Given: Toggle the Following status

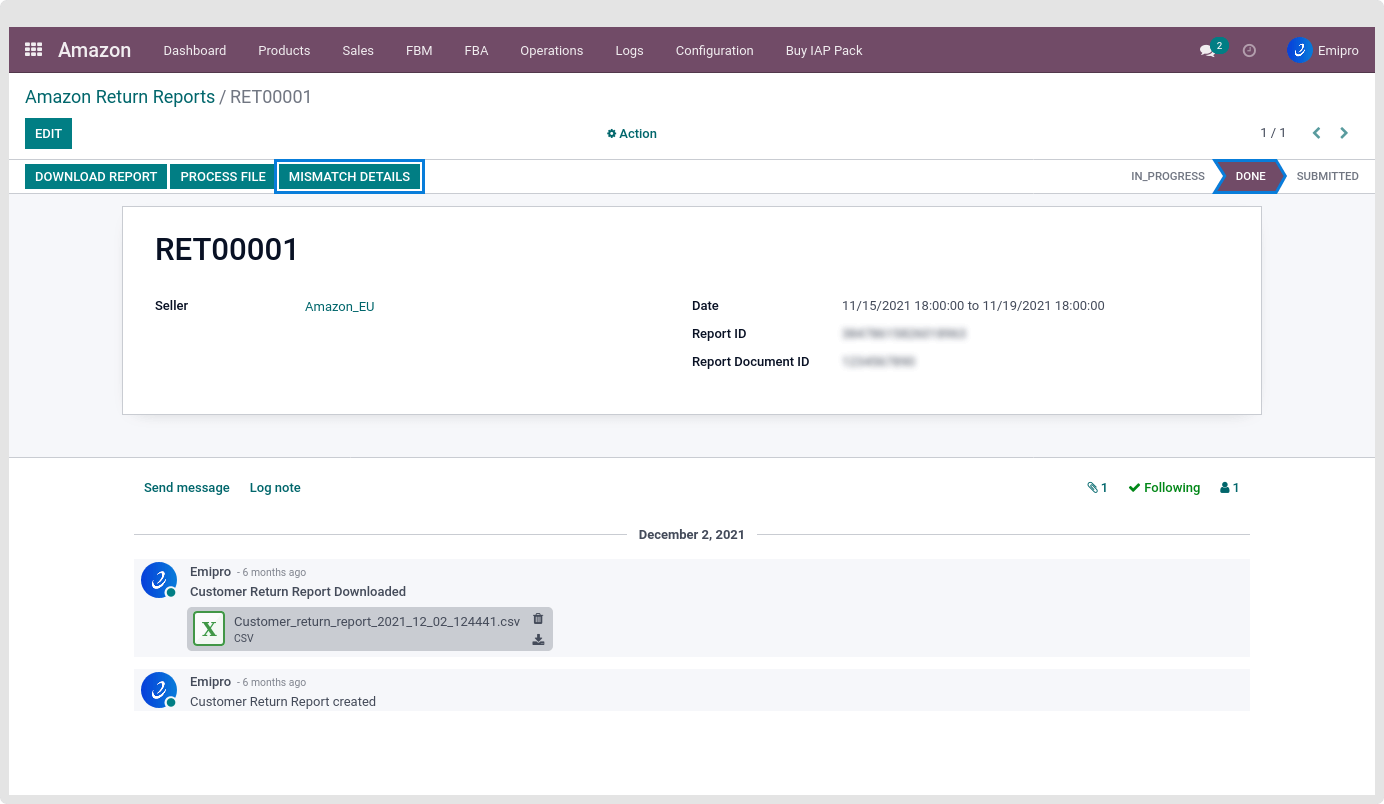Looking at the screenshot, I should tap(1164, 488).
